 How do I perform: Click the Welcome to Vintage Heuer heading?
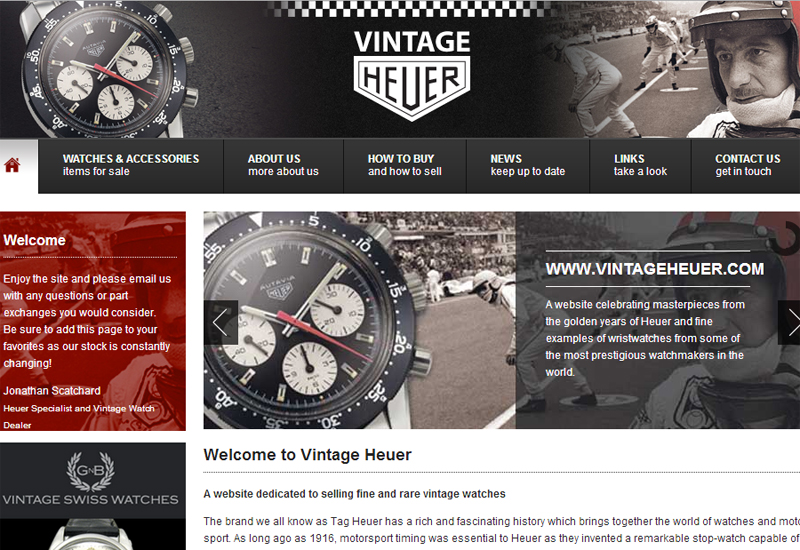coord(308,455)
